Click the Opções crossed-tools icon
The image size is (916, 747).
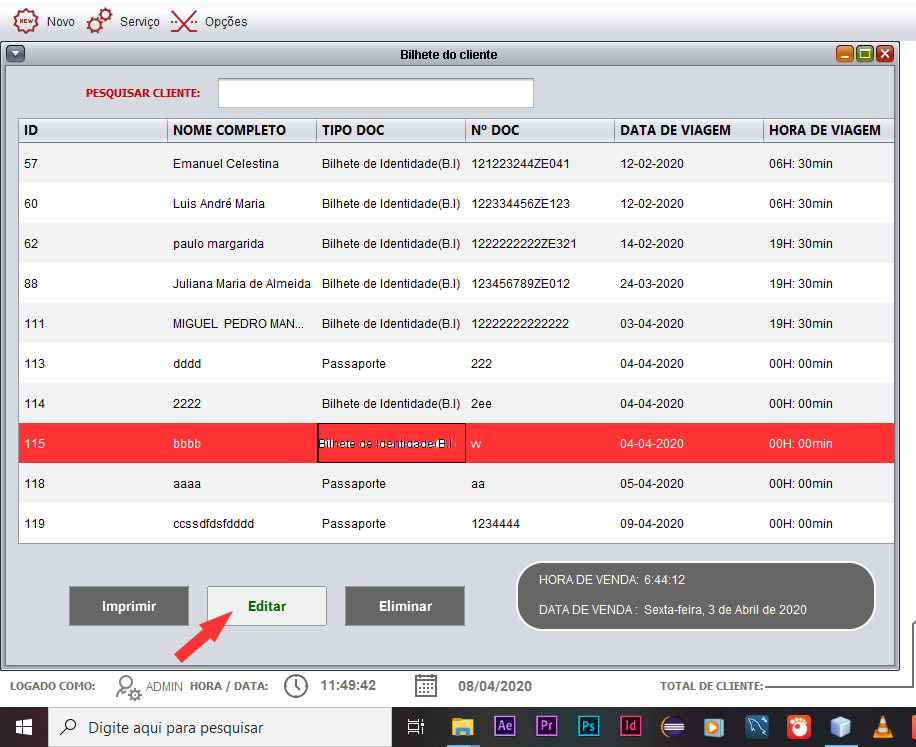(x=184, y=22)
